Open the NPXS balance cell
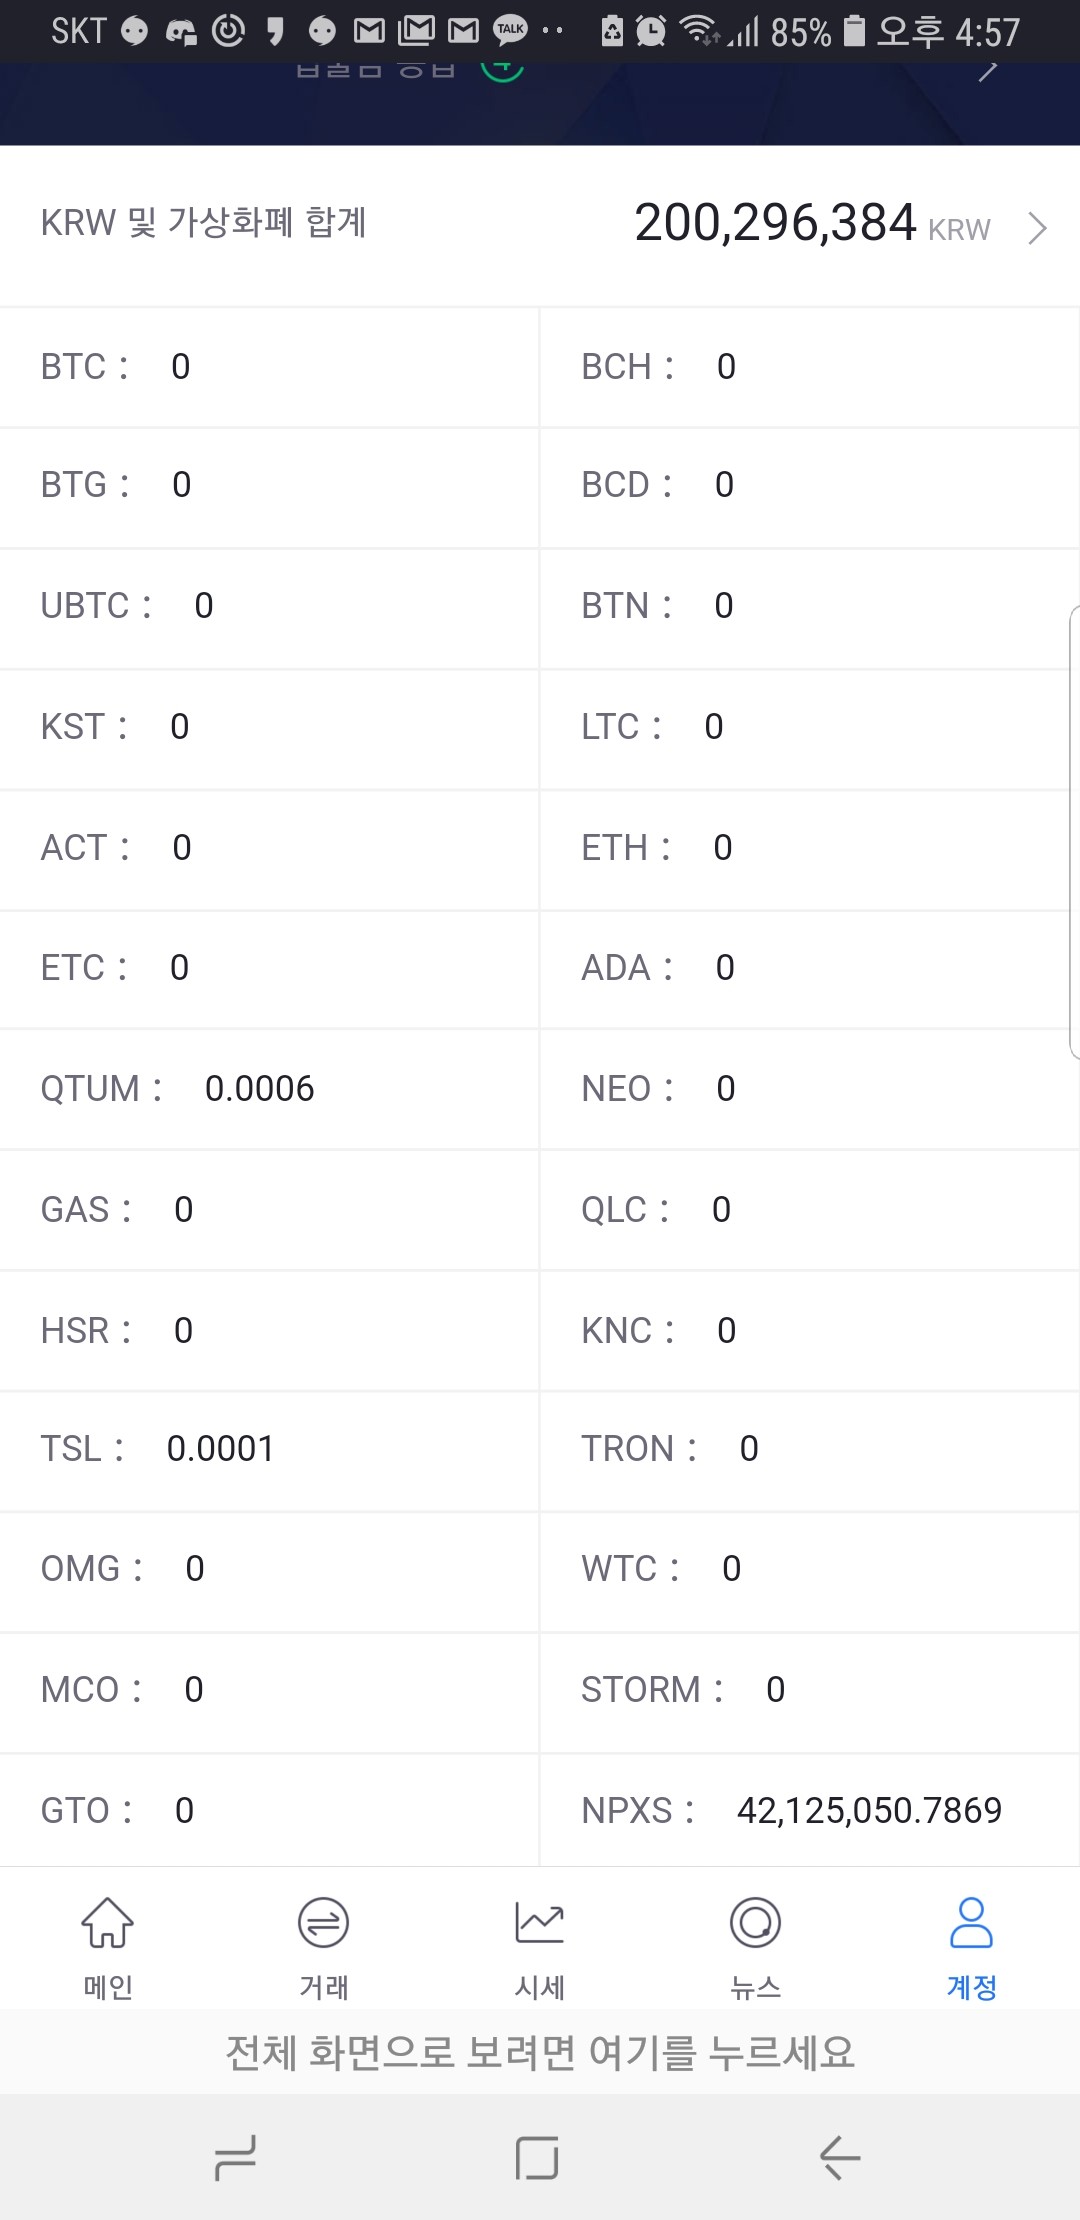 pos(810,1810)
